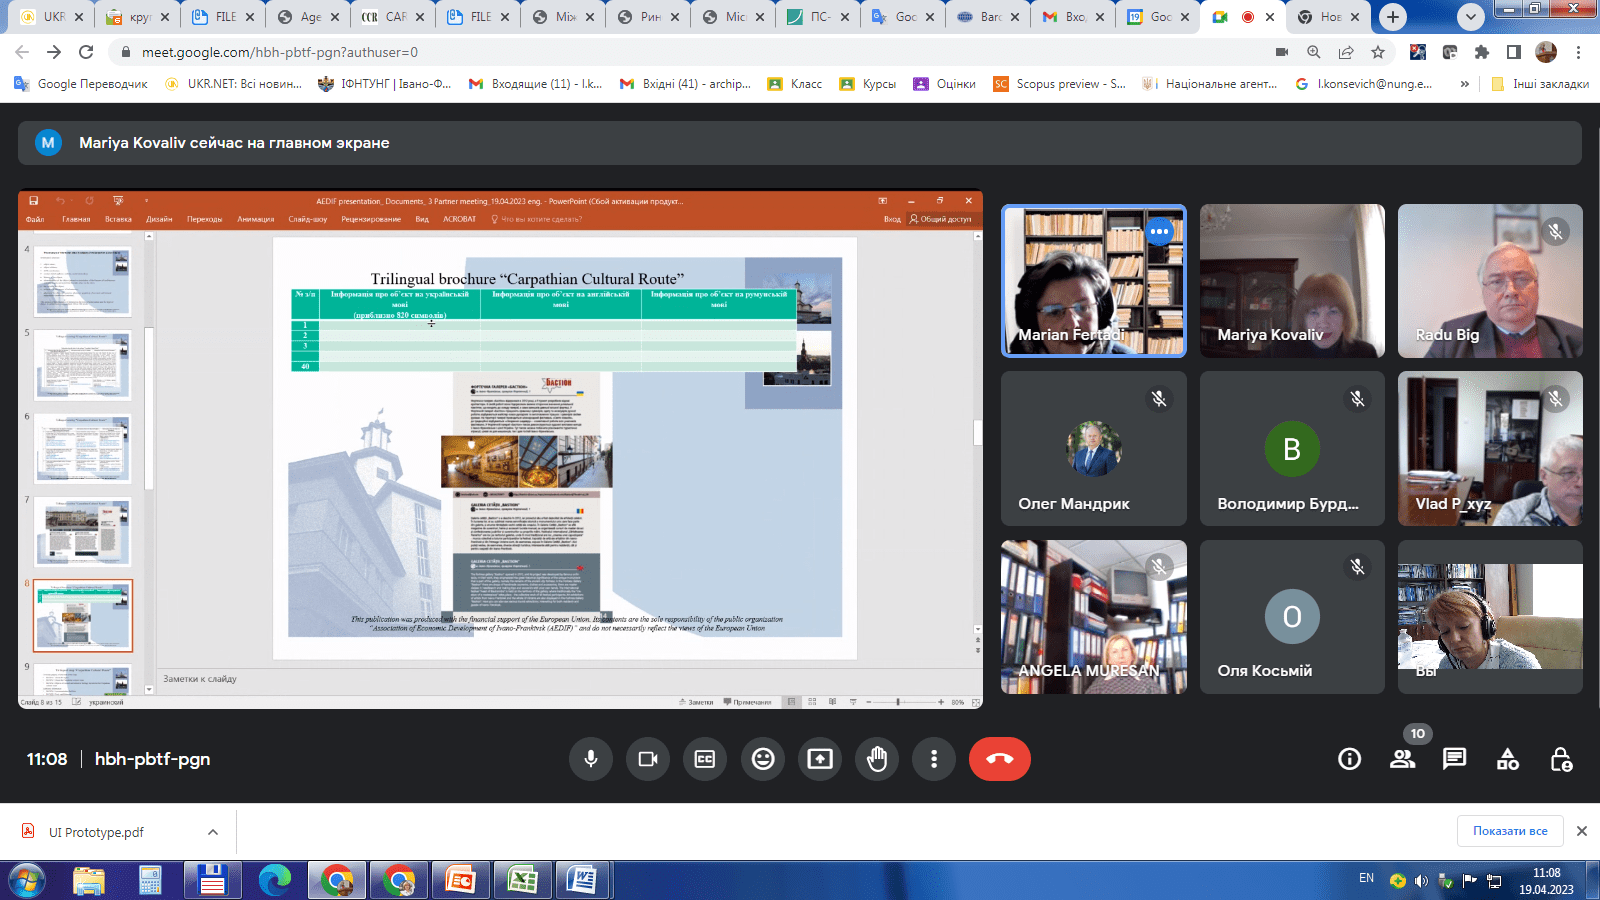Open the activities icon
This screenshot has width=1600, height=900.
pyautogui.click(x=1507, y=759)
